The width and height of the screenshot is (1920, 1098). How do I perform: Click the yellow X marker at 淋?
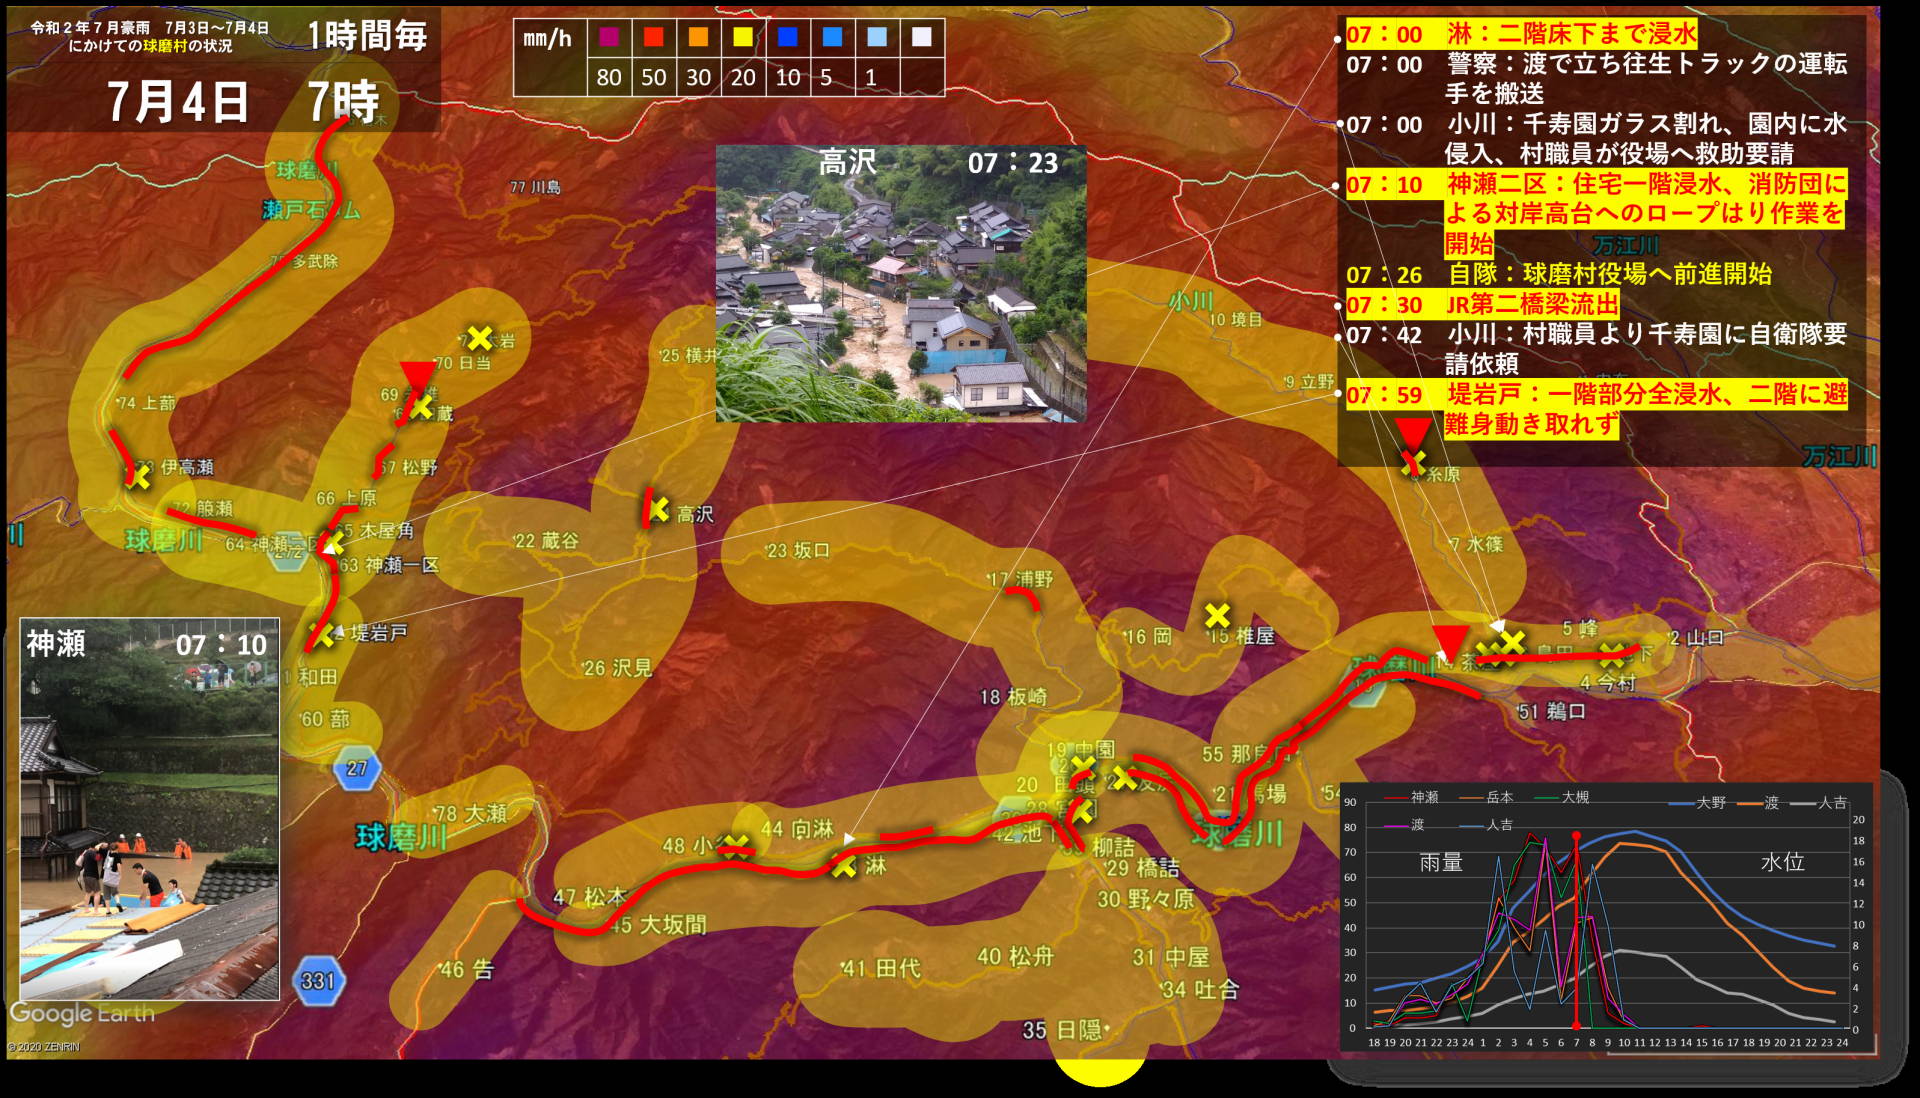pyautogui.click(x=844, y=866)
